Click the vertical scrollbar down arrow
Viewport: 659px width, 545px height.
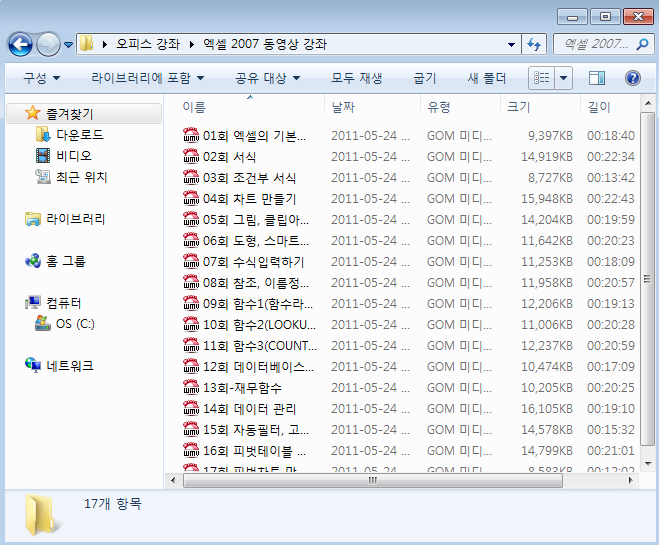pyautogui.click(x=648, y=463)
